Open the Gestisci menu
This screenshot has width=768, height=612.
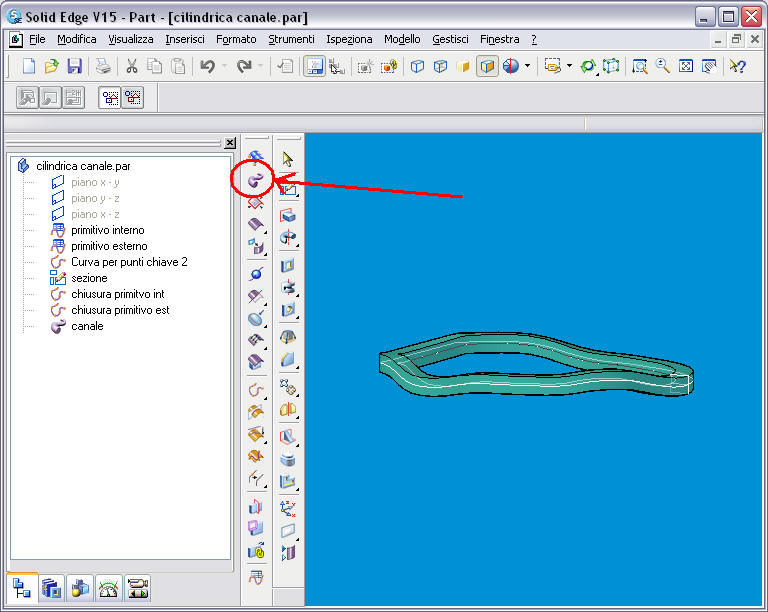[x=450, y=39]
